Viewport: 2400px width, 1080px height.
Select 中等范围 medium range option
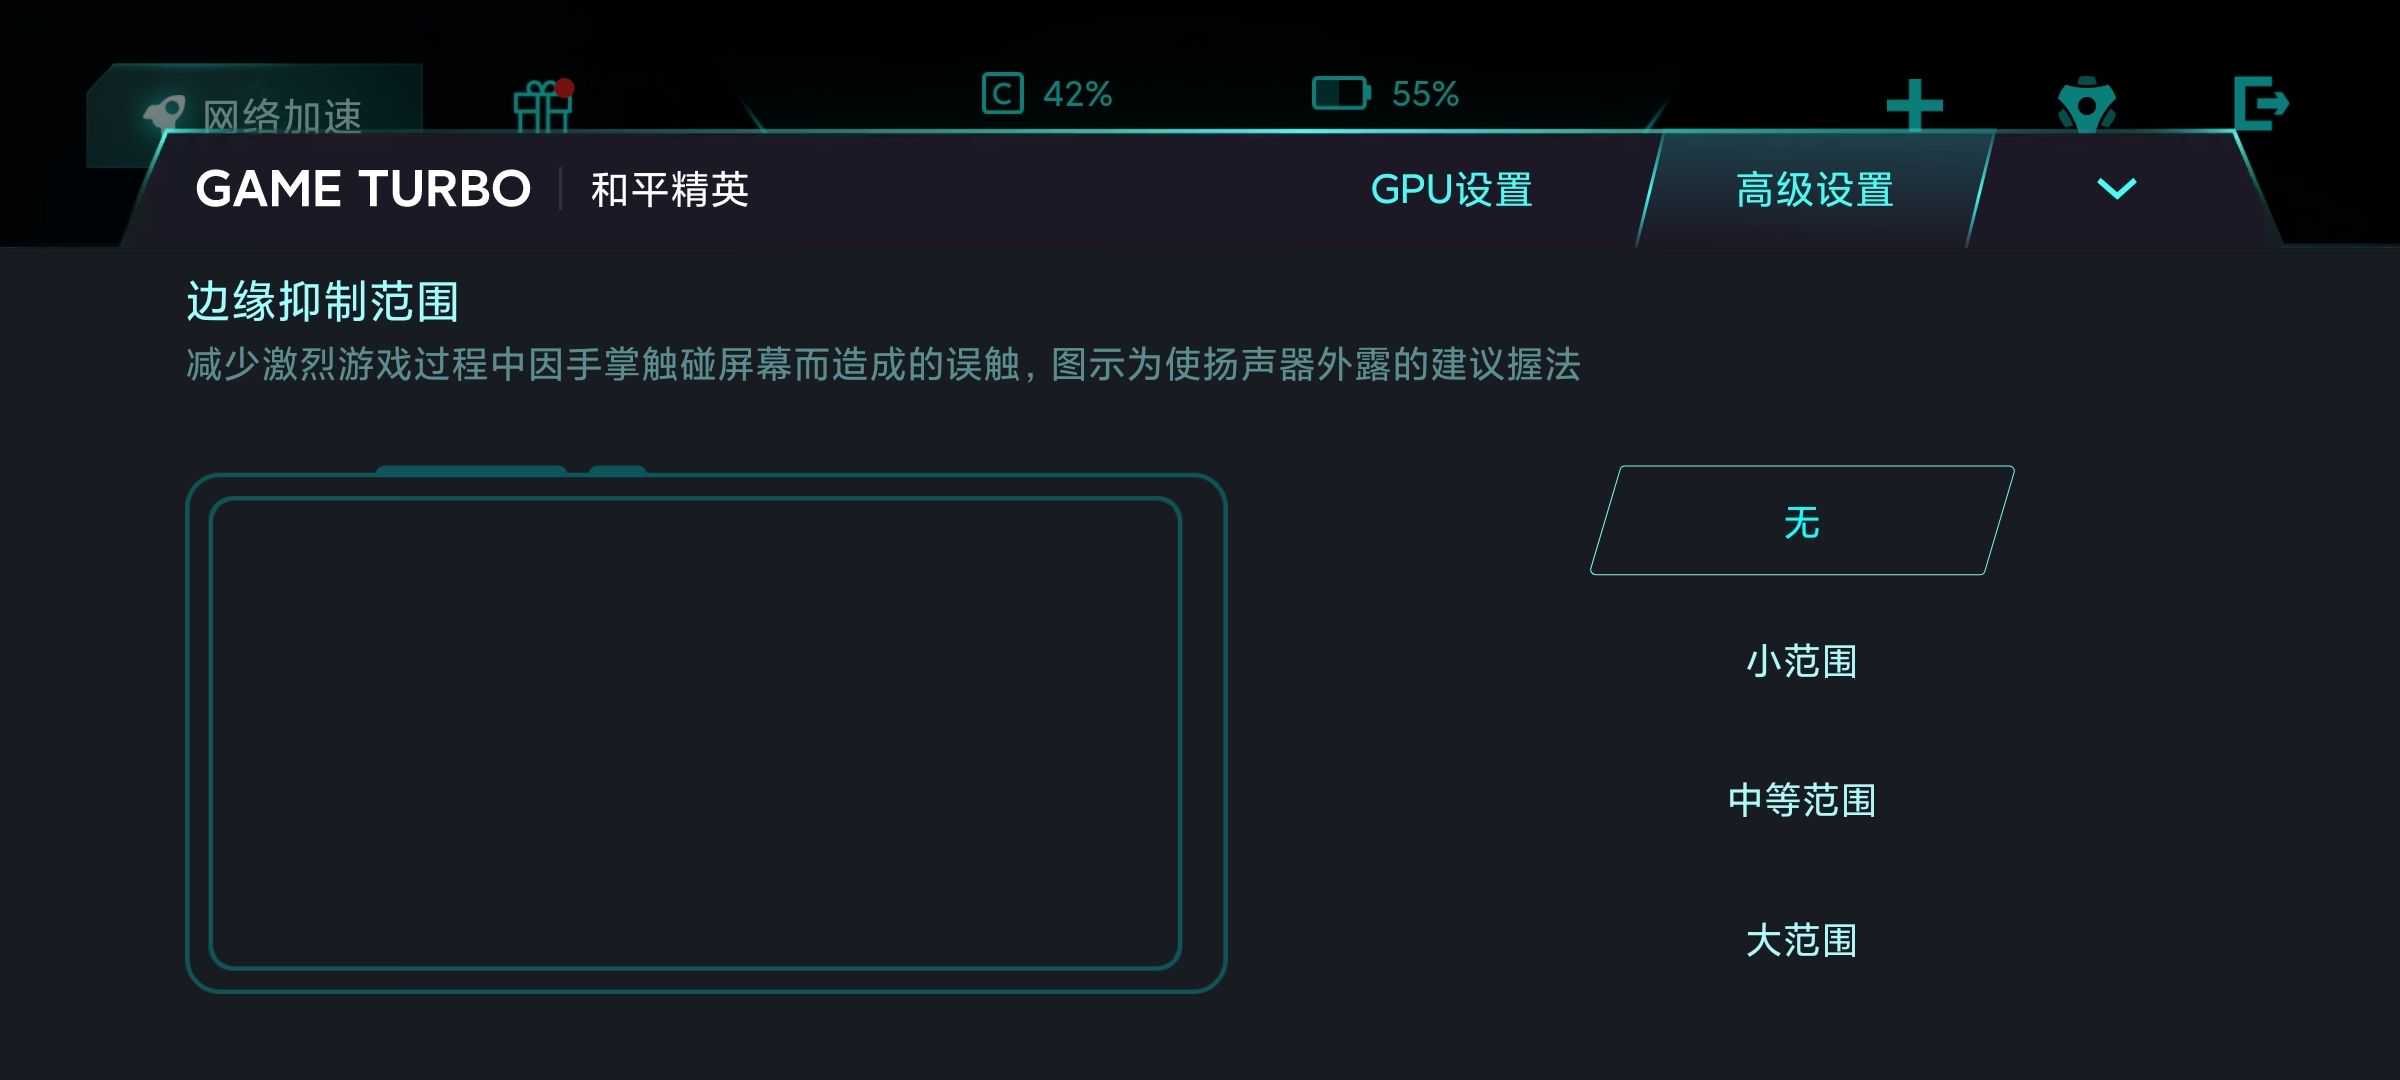click(x=1802, y=801)
